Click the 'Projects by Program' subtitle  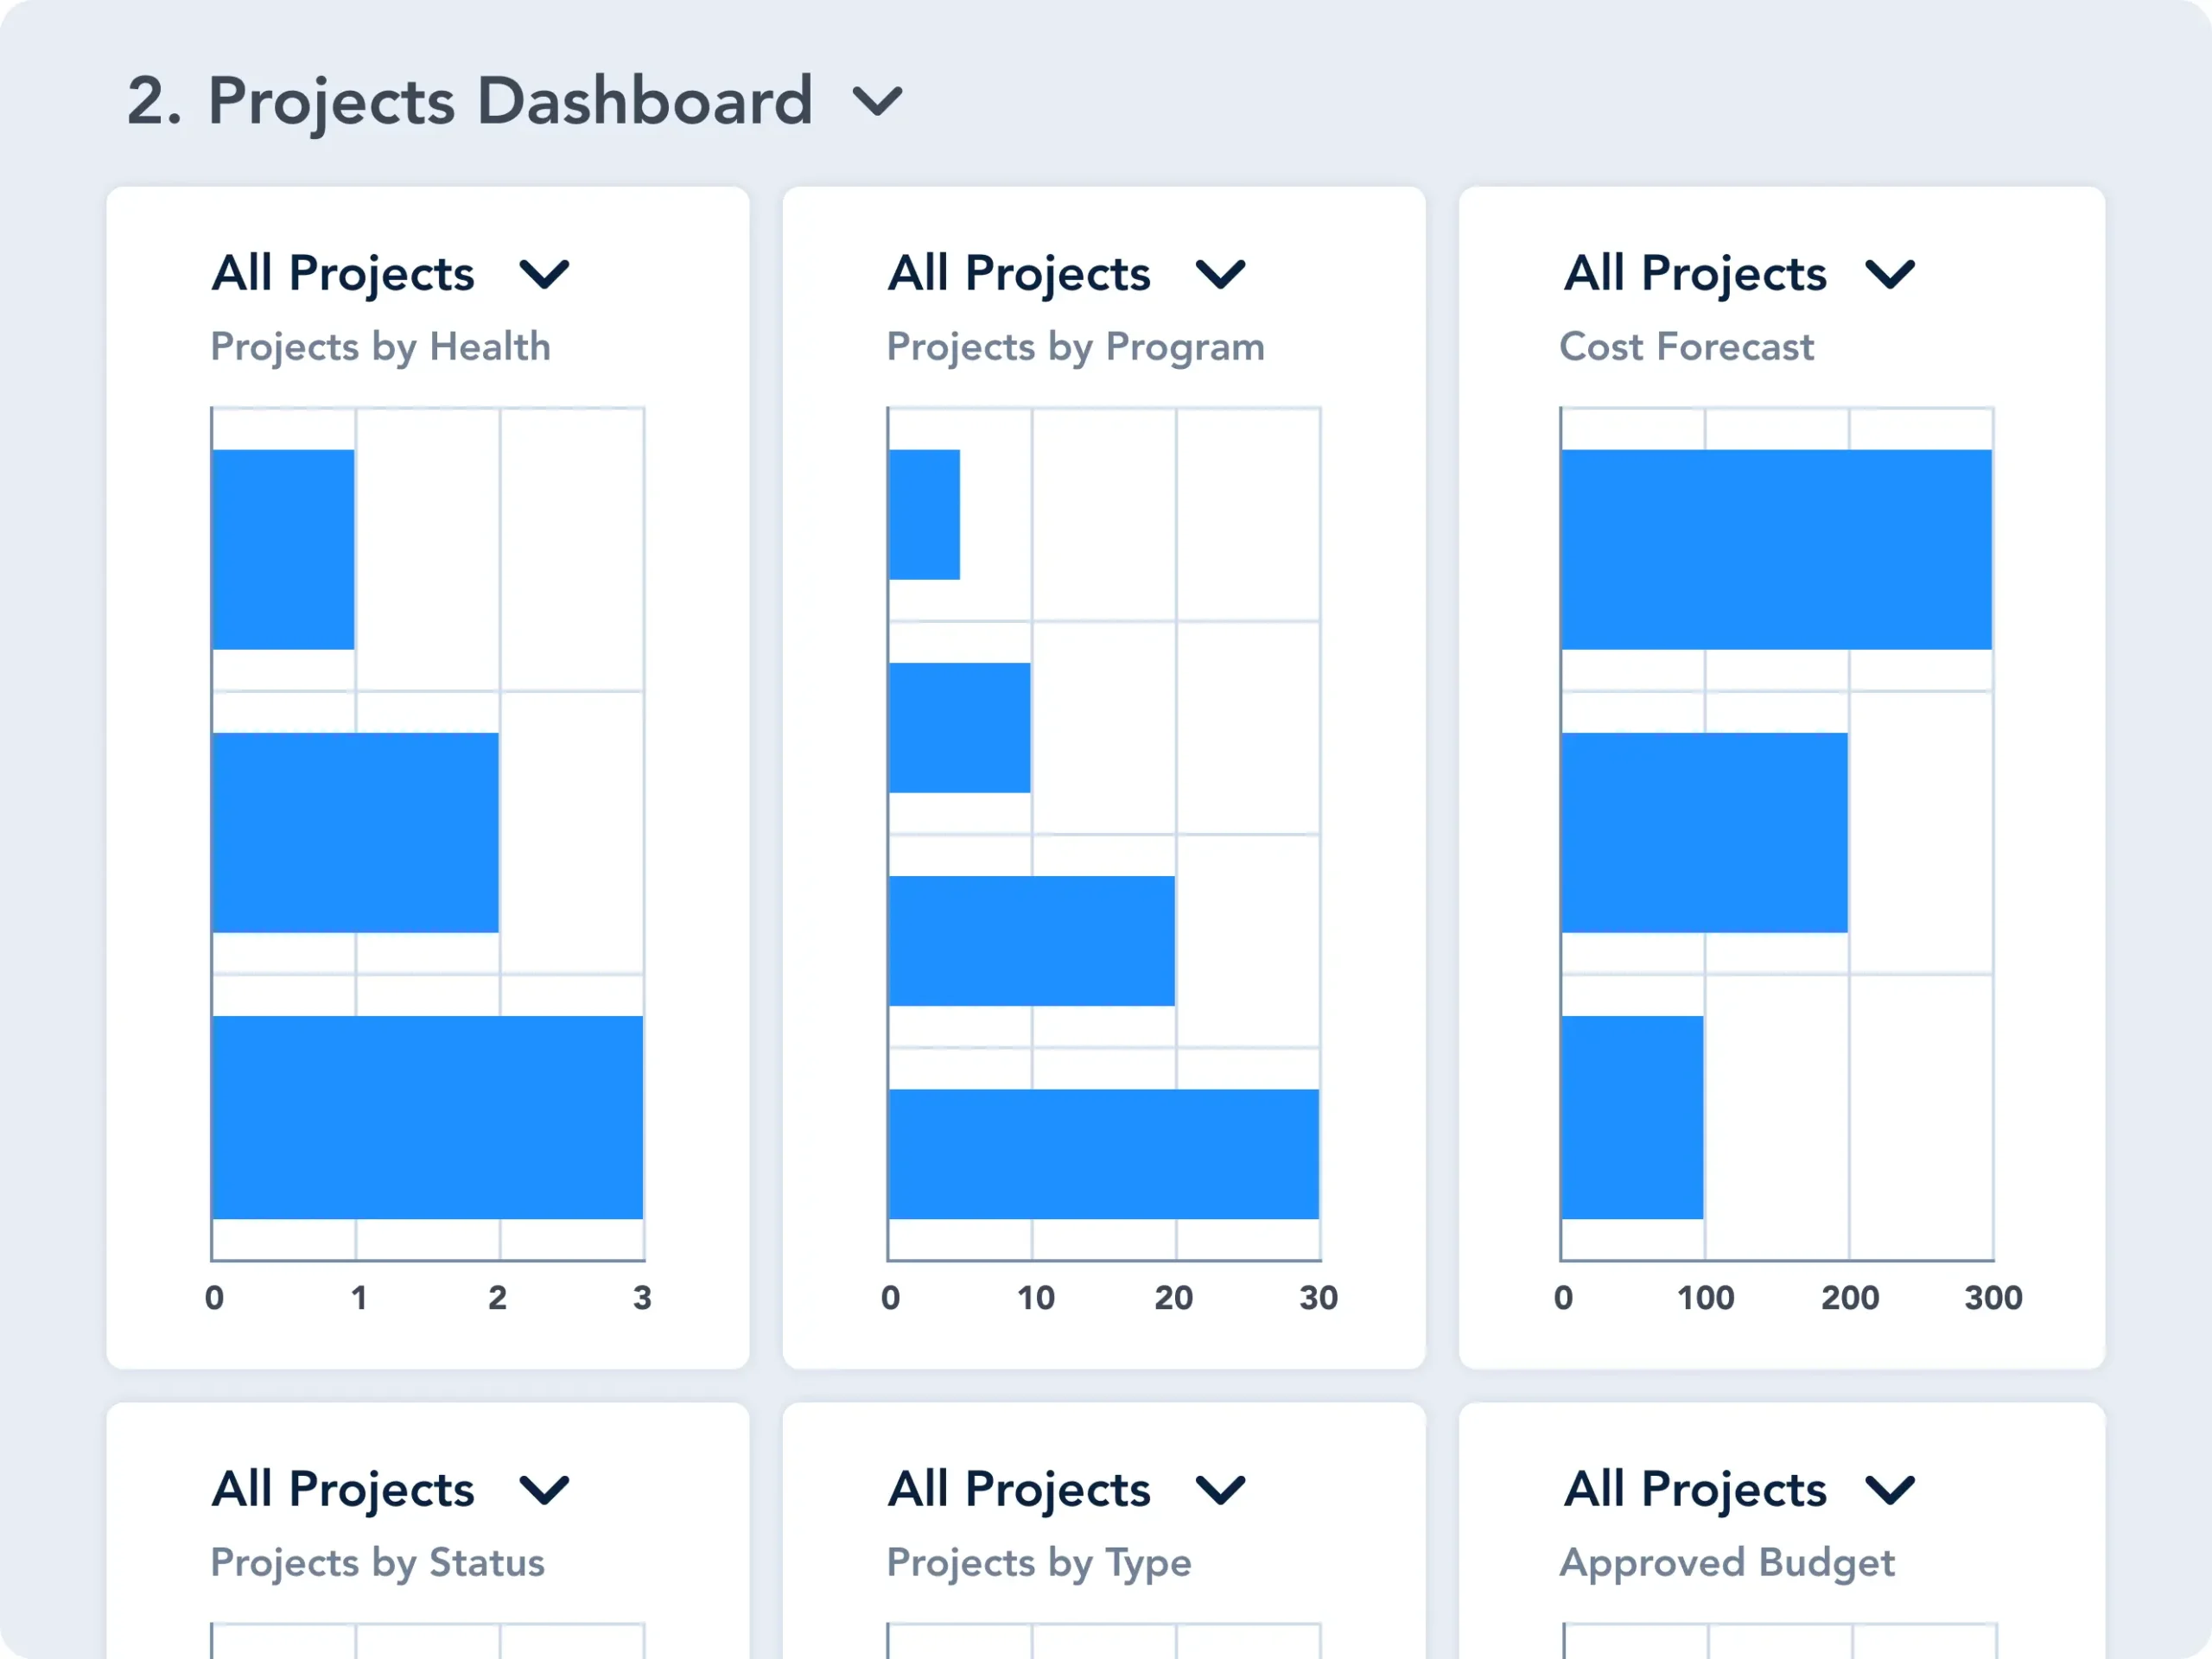(1075, 347)
